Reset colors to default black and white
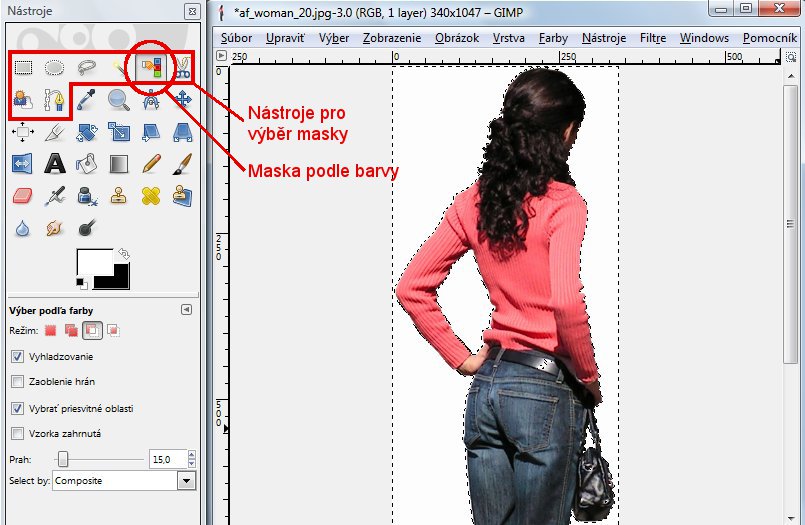This screenshot has width=805, height=525. (81, 283)
